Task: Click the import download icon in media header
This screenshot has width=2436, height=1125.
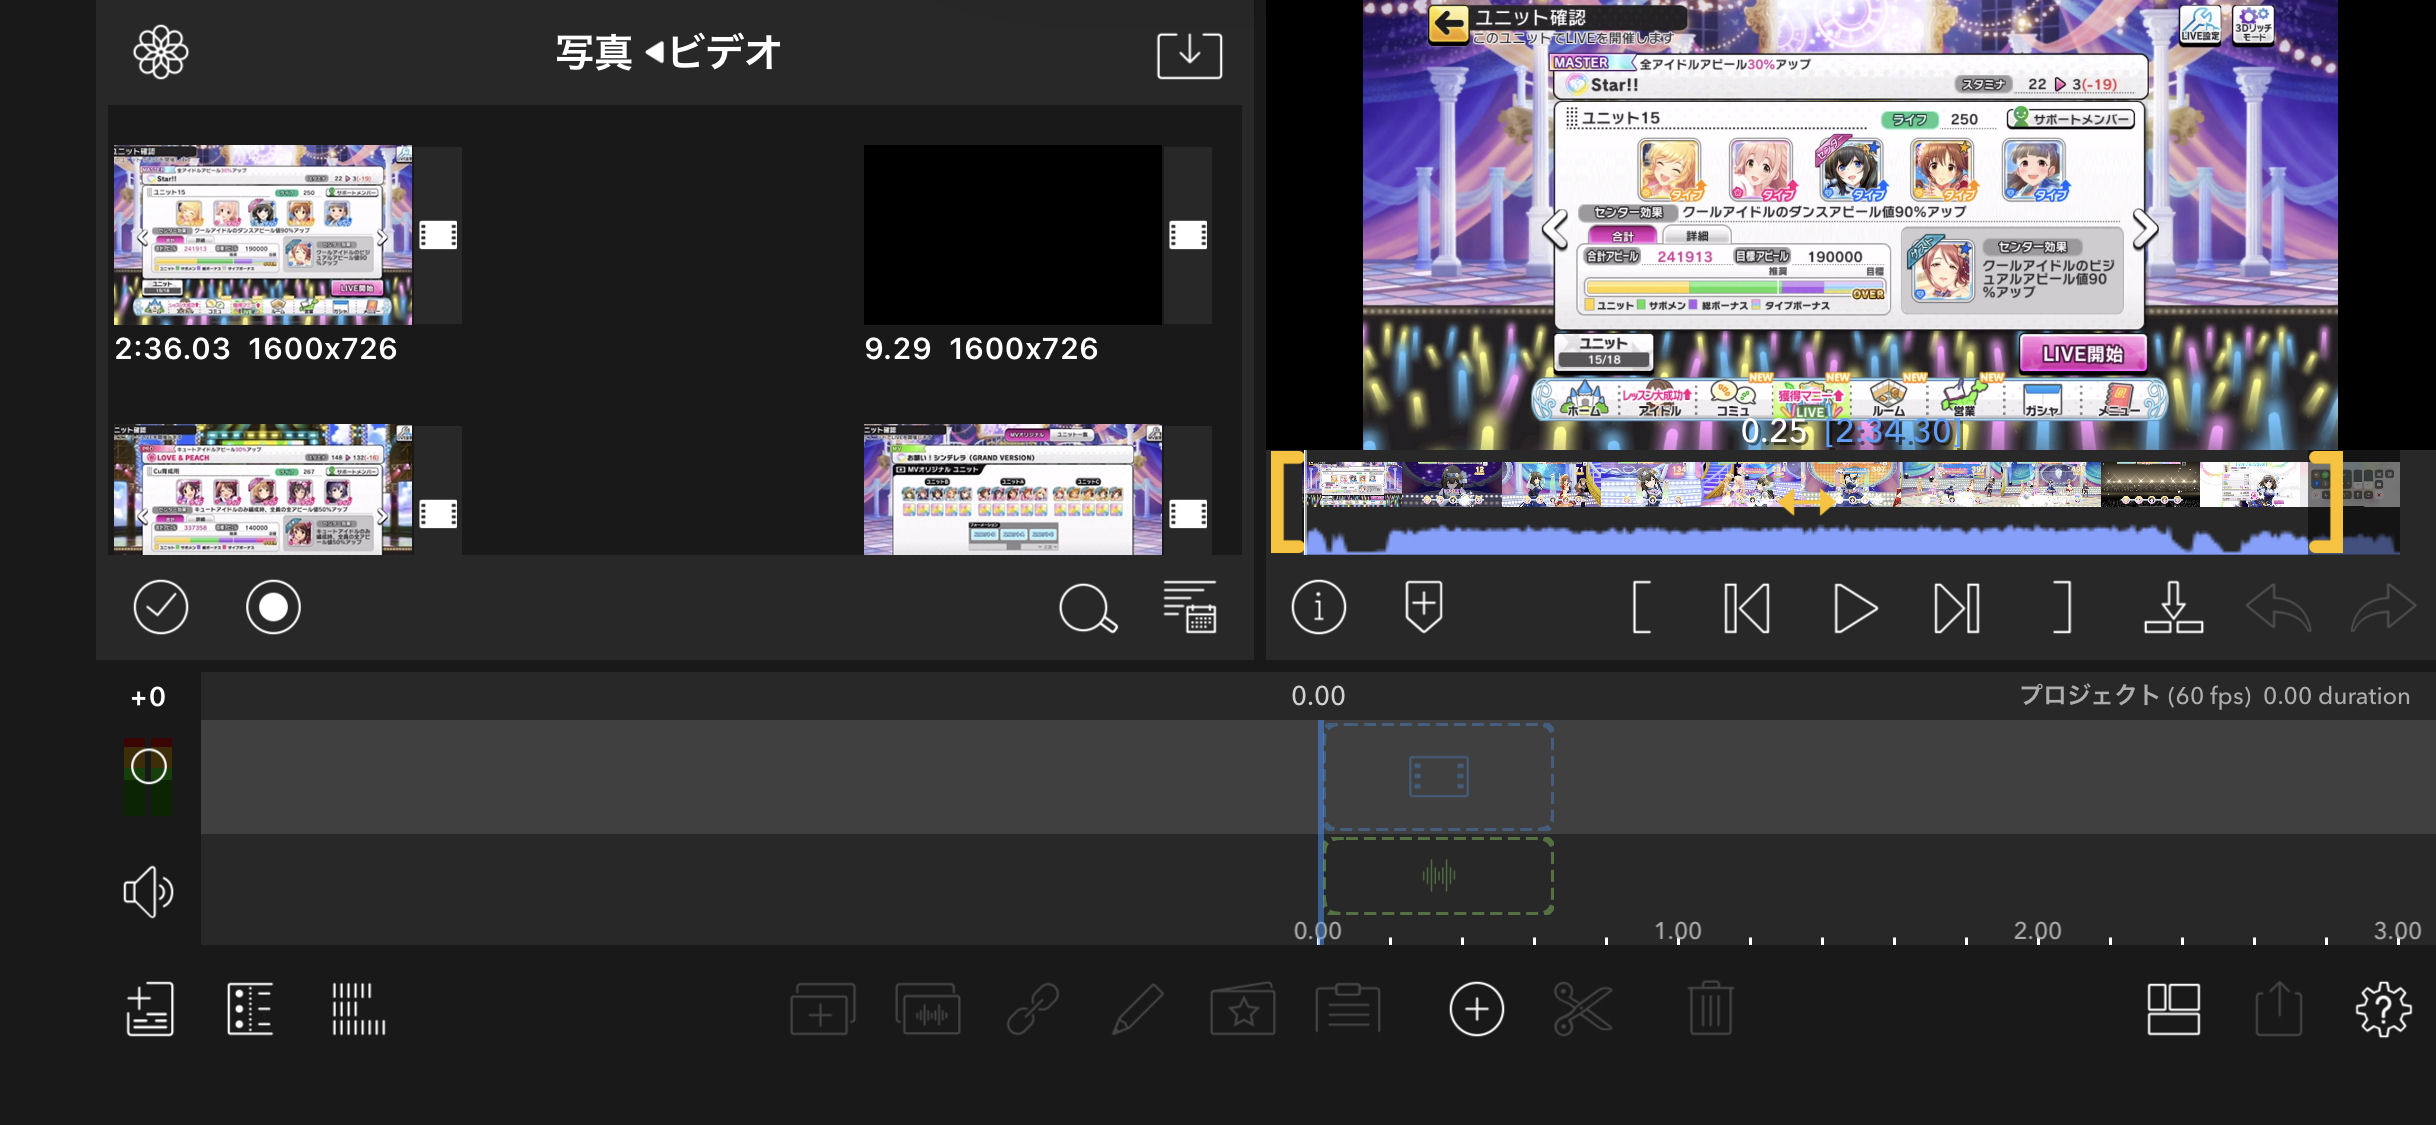Action: 1189,55
